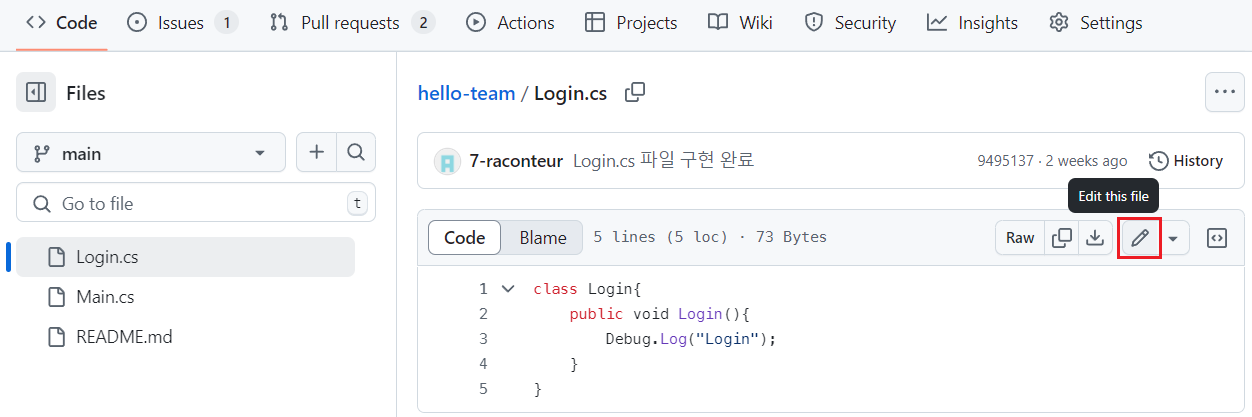
Task: Click the "public void Login(){" code line
Action: [x=659, y=314]
